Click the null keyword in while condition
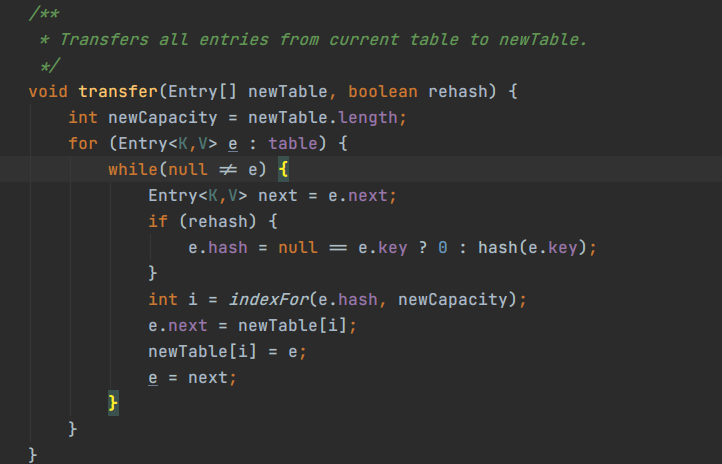Image resolution: width=722 pixels, height=464 pixels. 188,170
